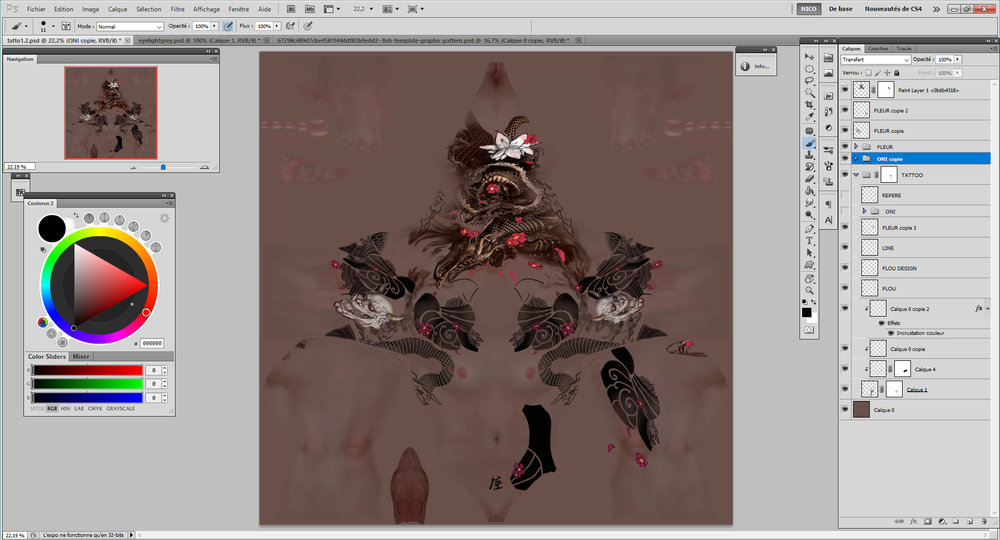The image size is (1000, 540).
Task: Open the Calque menu
Action: point(117,9)
